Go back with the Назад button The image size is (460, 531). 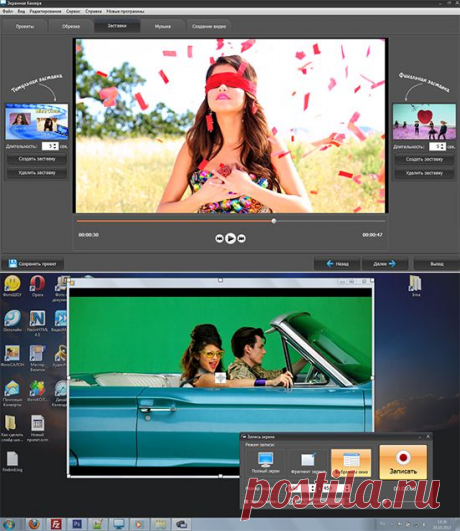click(x=337, y=264)
